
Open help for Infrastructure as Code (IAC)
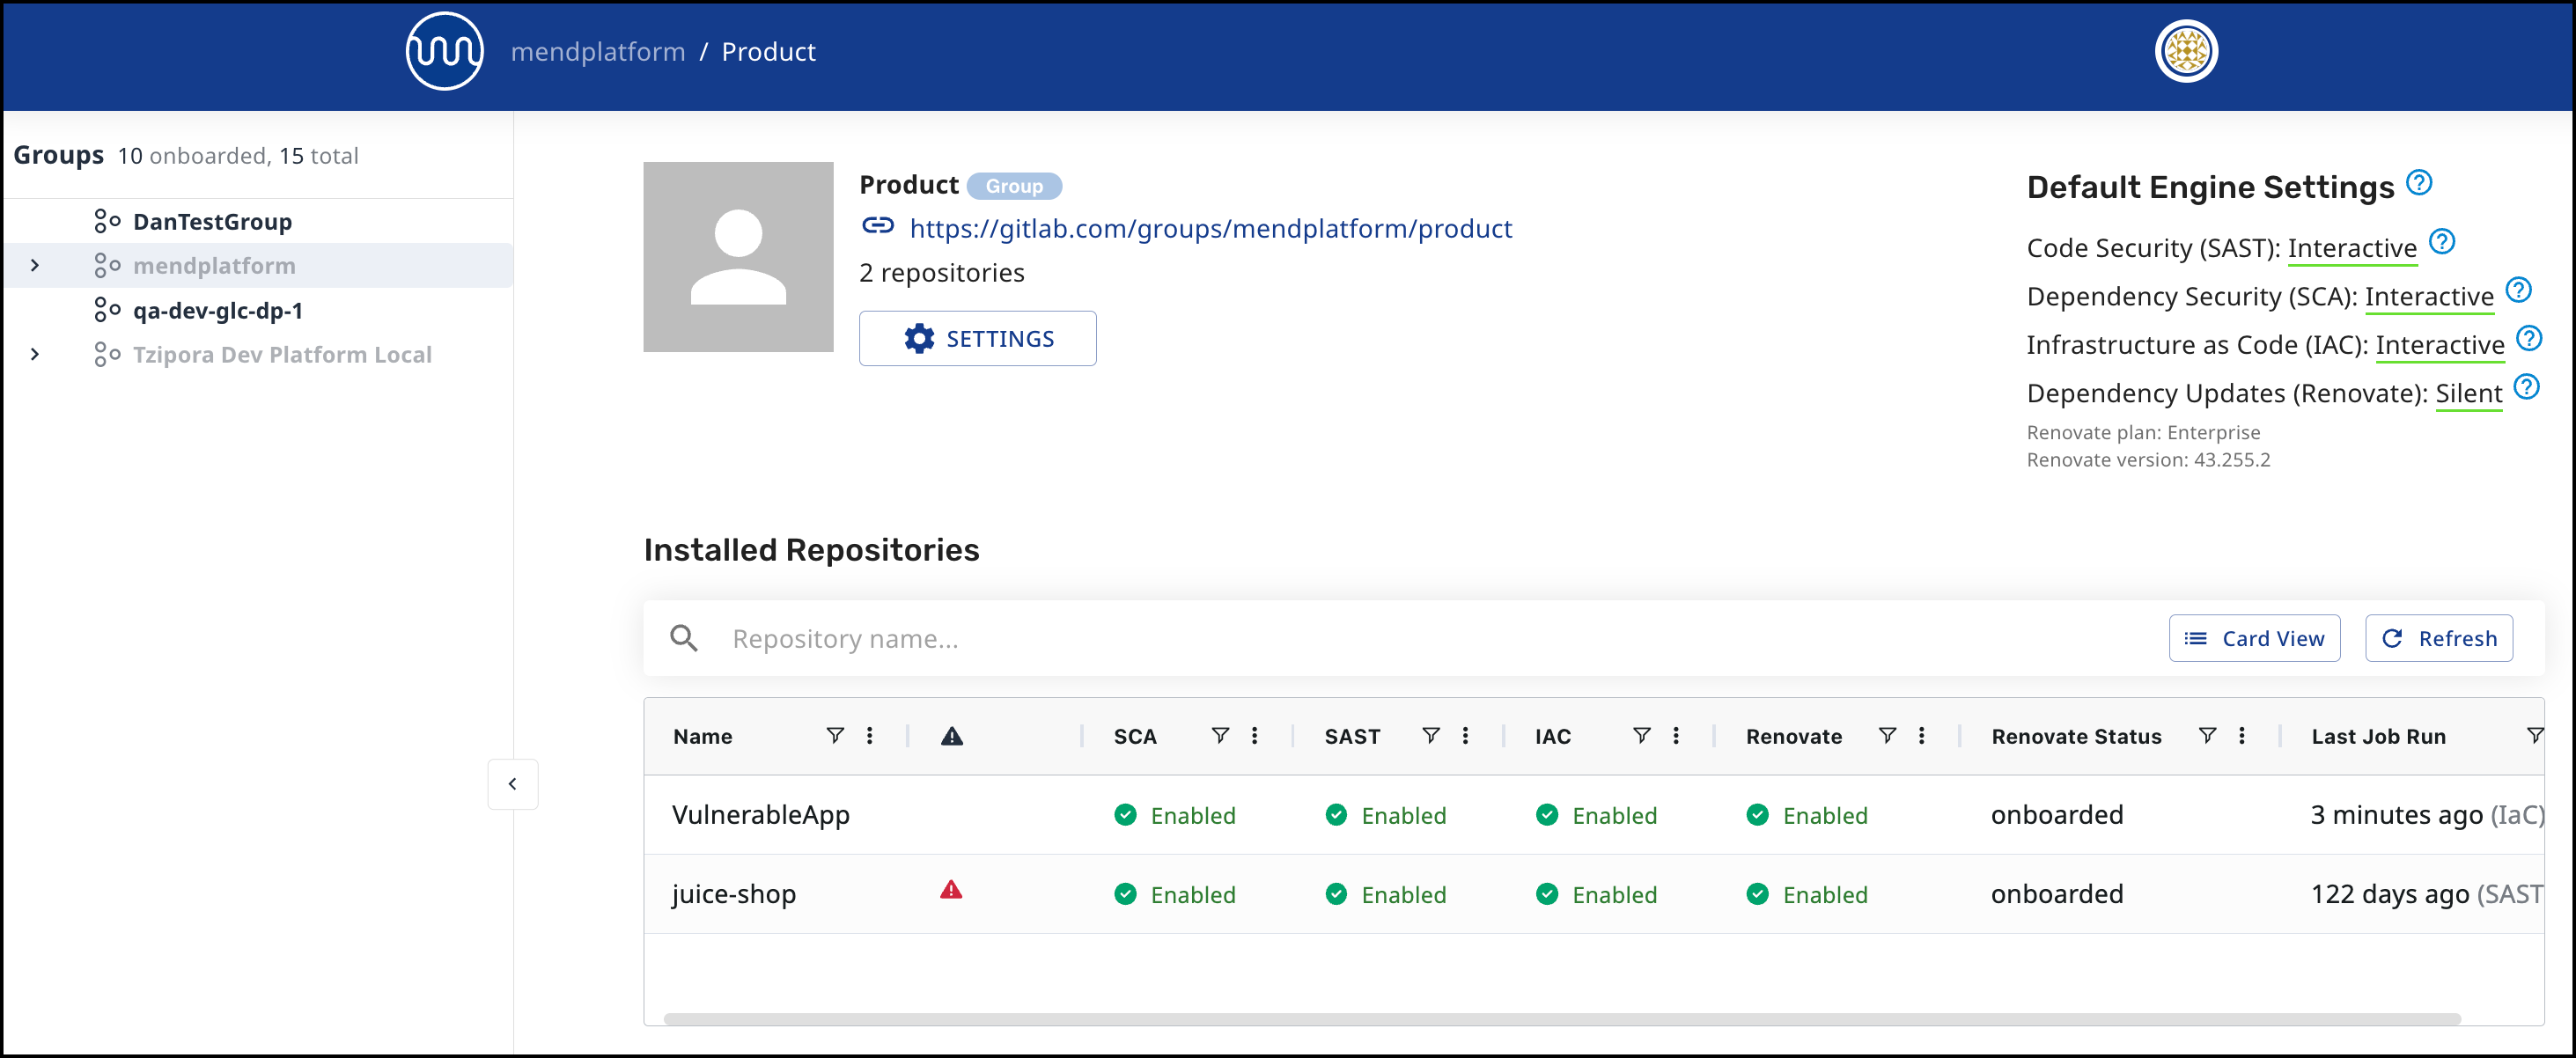(x=2529, y=338)
